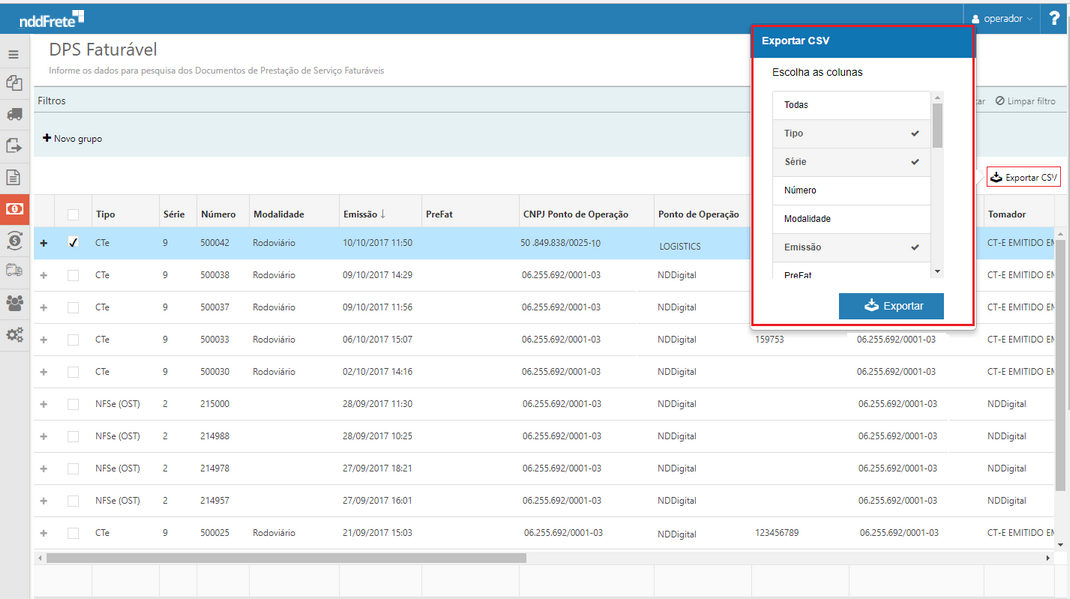The image size is (1070, 599).
Task: Click the blue Exportar button
Action: [x=891, y=306]
